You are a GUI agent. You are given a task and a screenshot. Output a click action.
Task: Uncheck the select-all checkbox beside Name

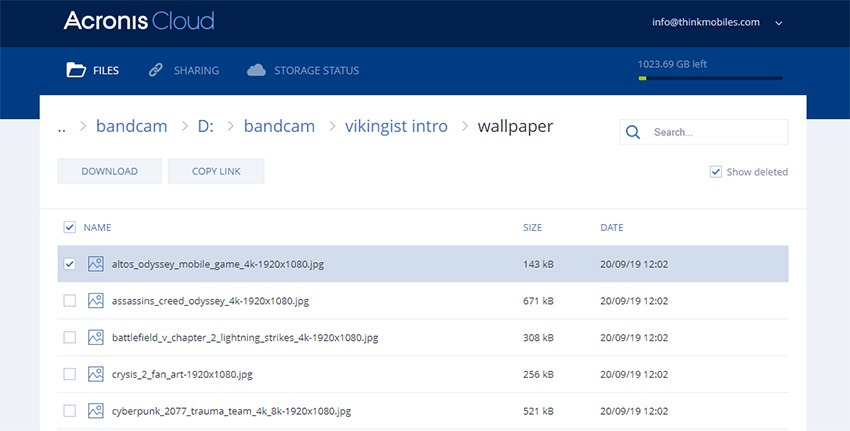click(x=69, y=227)
